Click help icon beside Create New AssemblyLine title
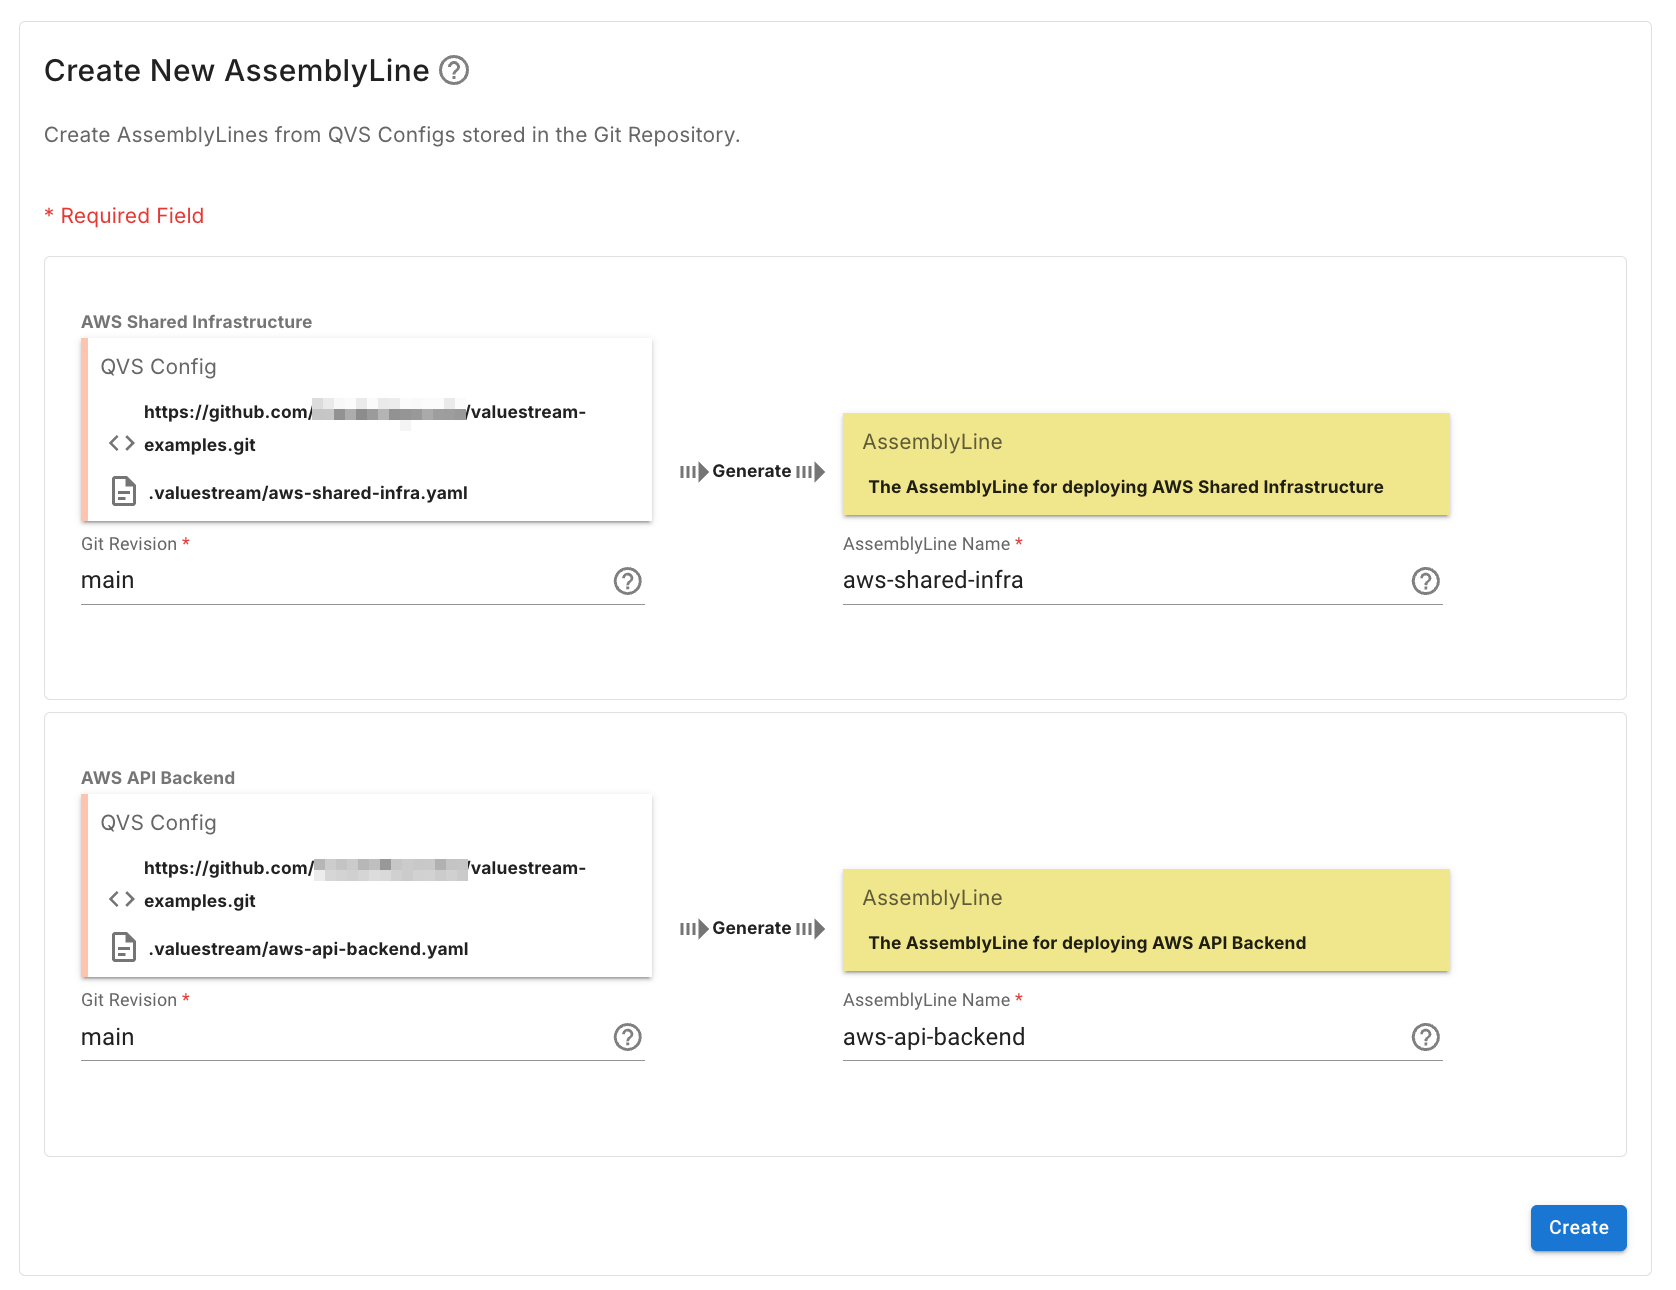Viewport: 1676px width, 1290px height. (x=454, y=71)
